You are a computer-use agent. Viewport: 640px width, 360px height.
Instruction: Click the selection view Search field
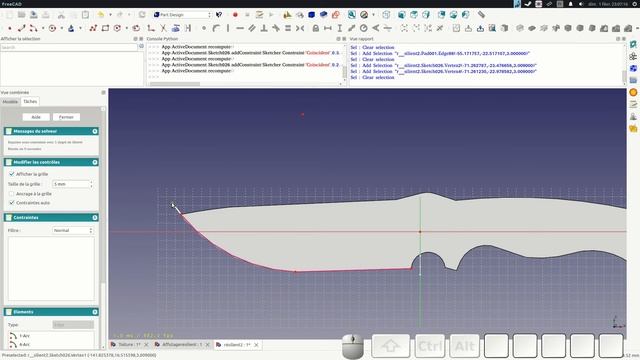69,47
